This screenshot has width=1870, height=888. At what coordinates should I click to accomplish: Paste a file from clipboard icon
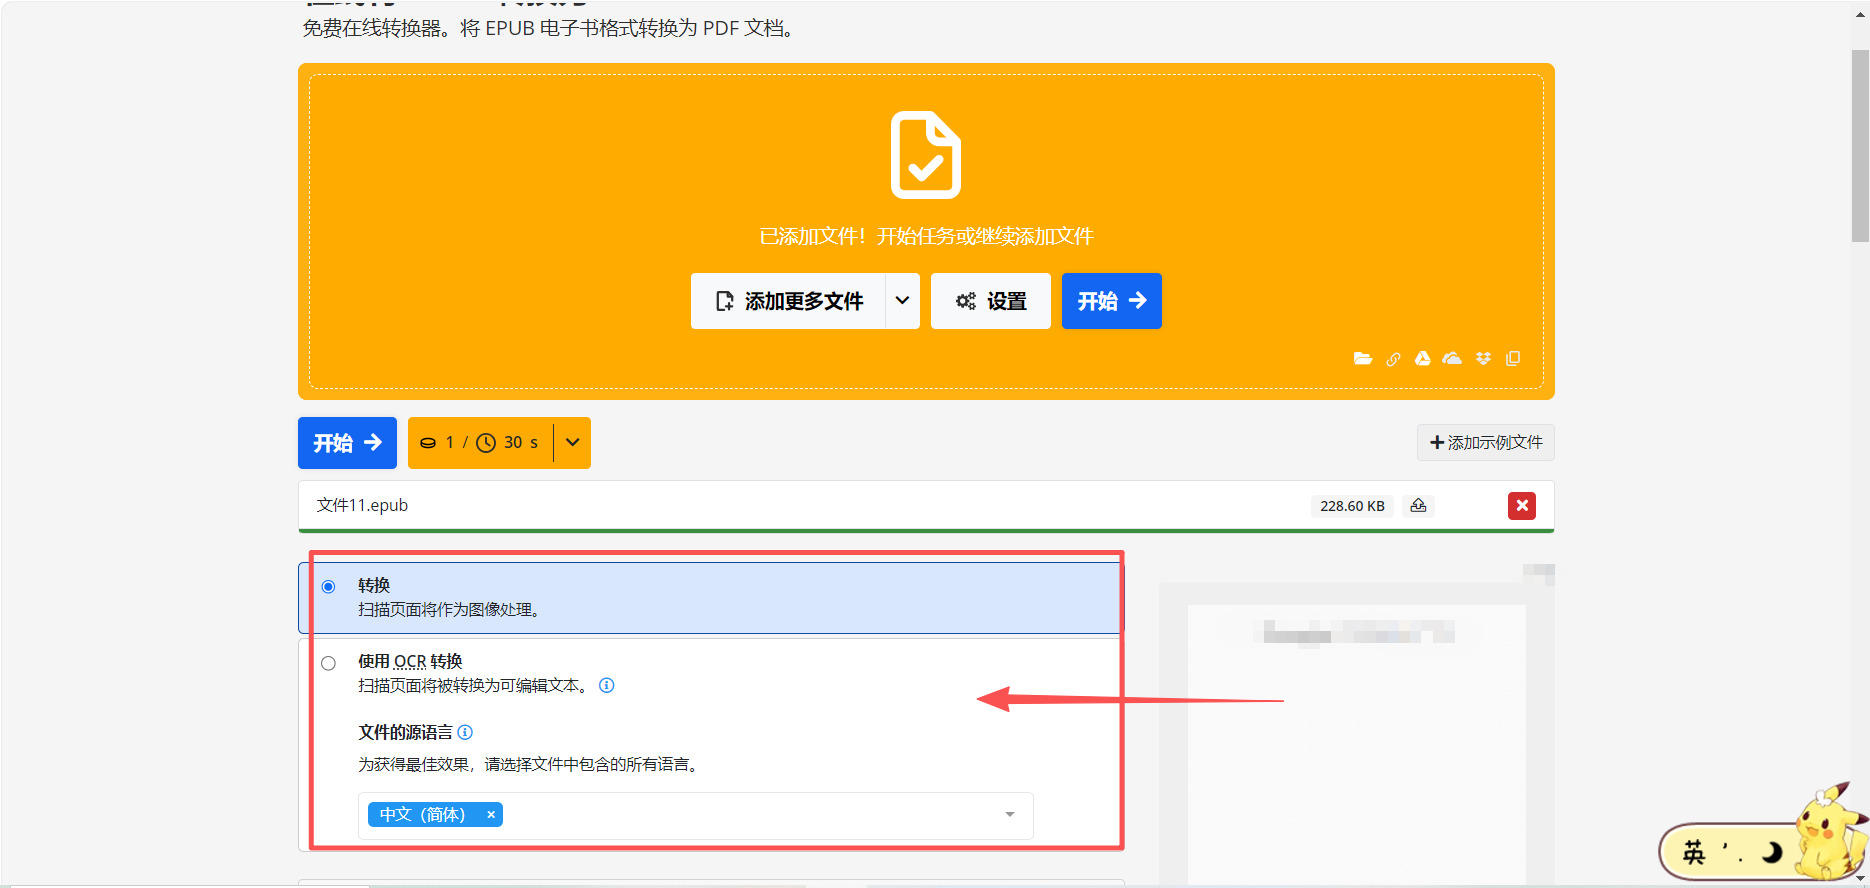pyautogui.click(x=1513, y=358)
